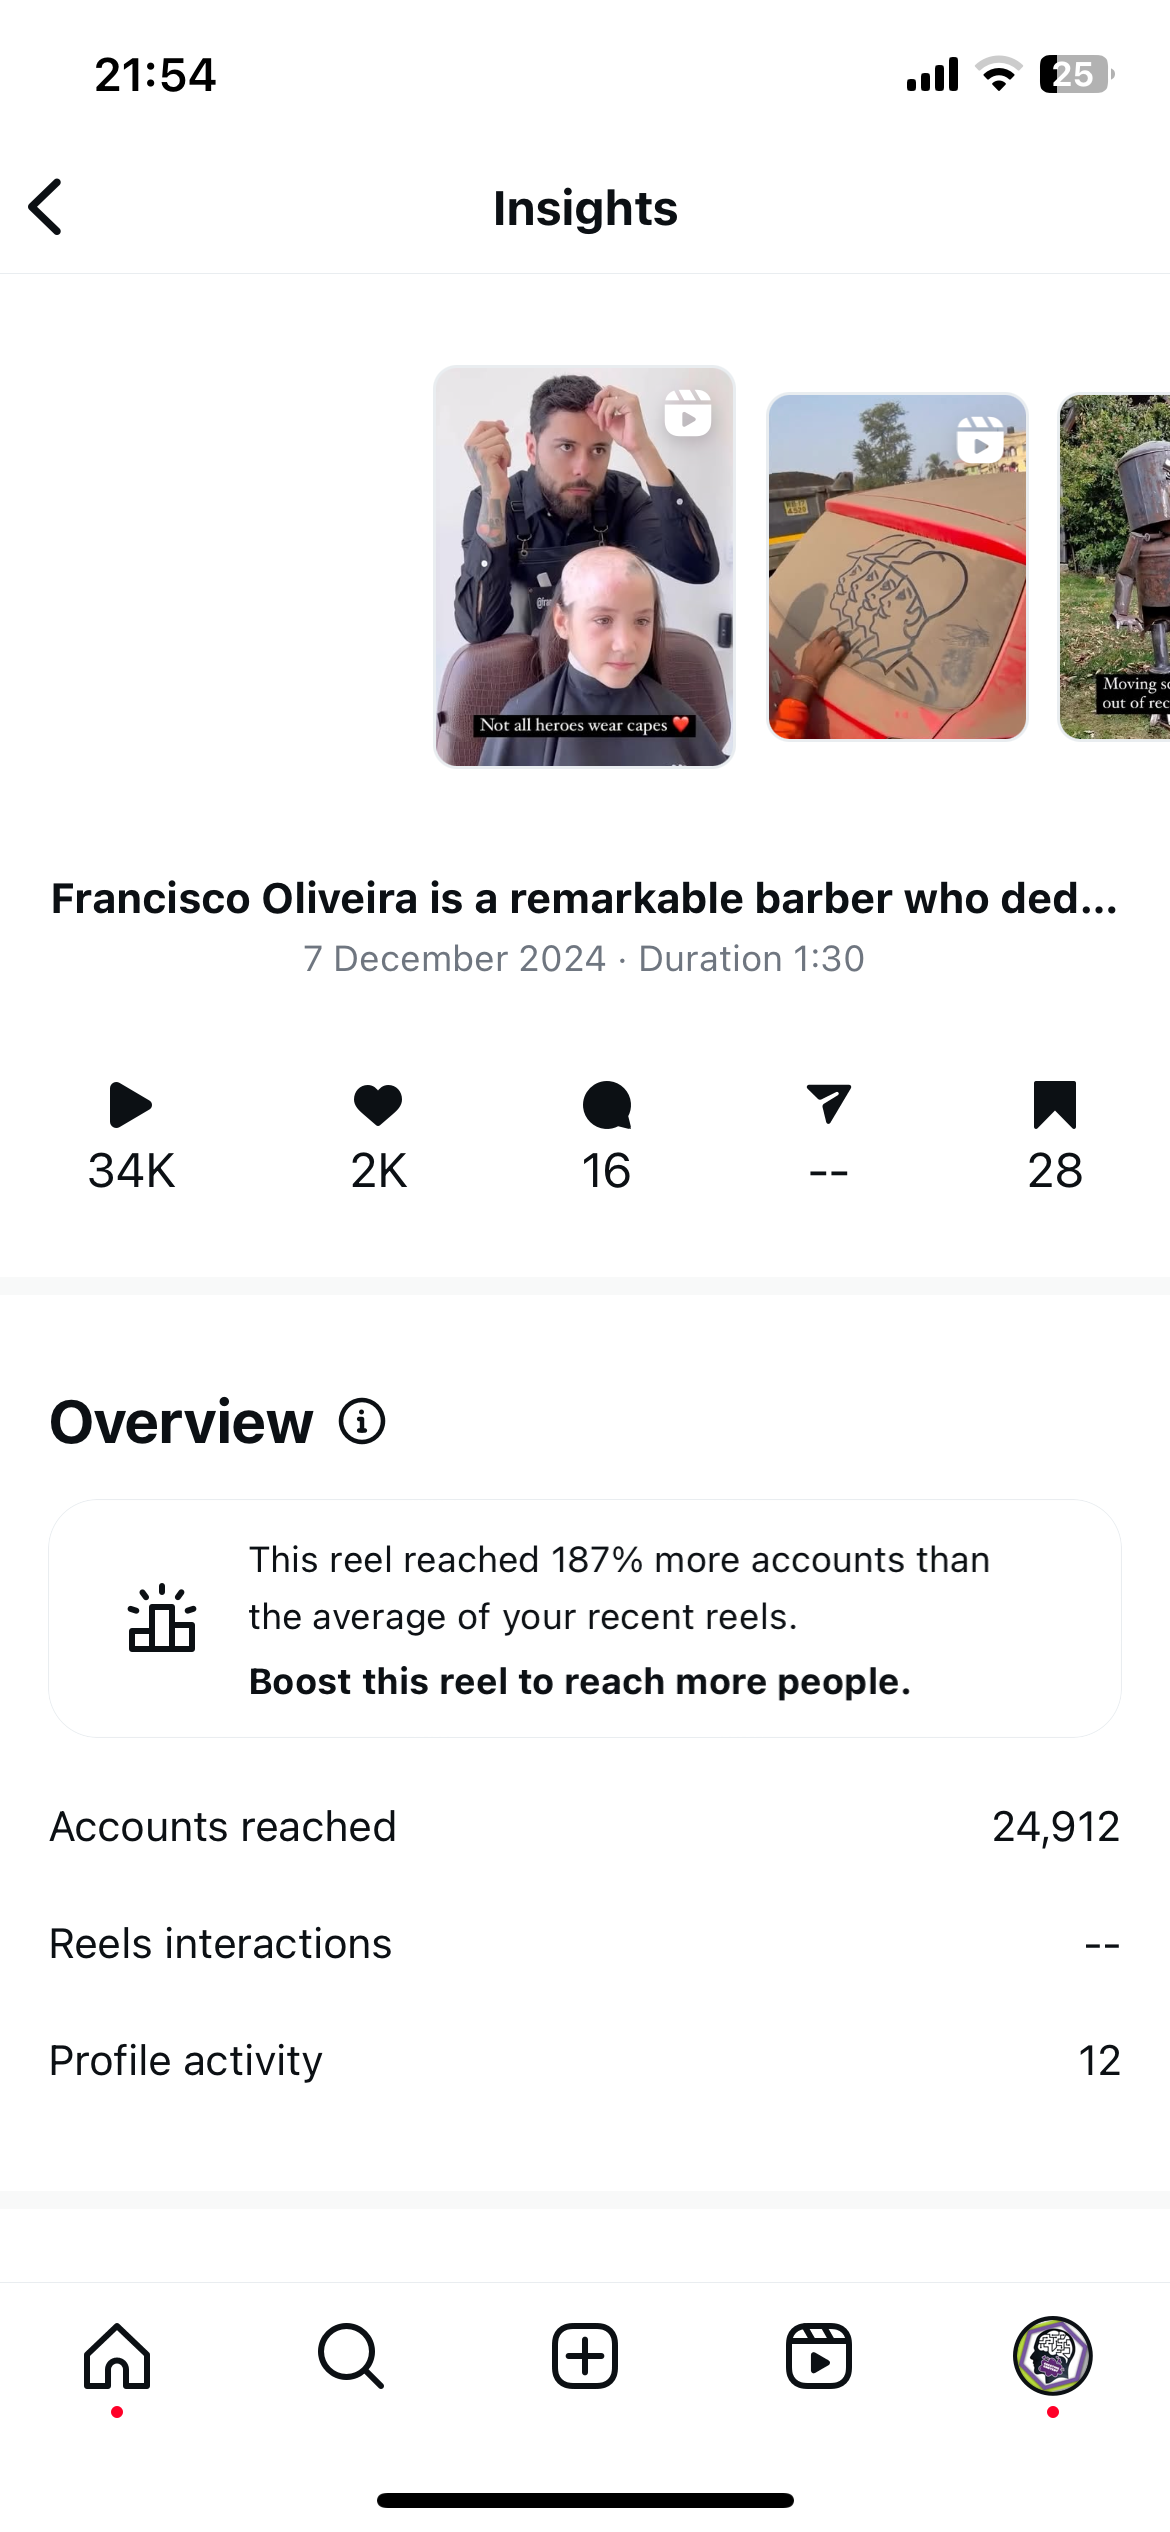Viewport: 1170px width, 2532px height.
Task: Open profile tab via avatar
Action: (1052, 2356)
